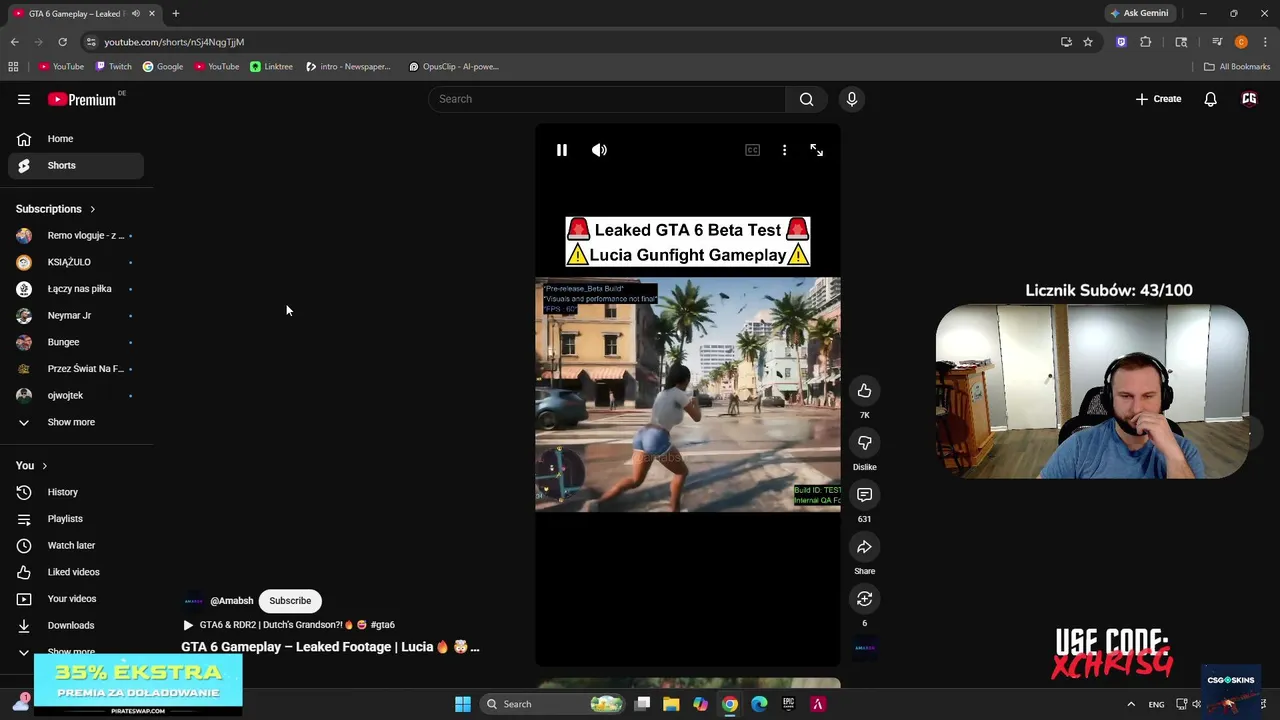Subscribe to @Amabsh channel
Image resolution: width=1280 pixels, height=720 pixels.
click(290, 601)
